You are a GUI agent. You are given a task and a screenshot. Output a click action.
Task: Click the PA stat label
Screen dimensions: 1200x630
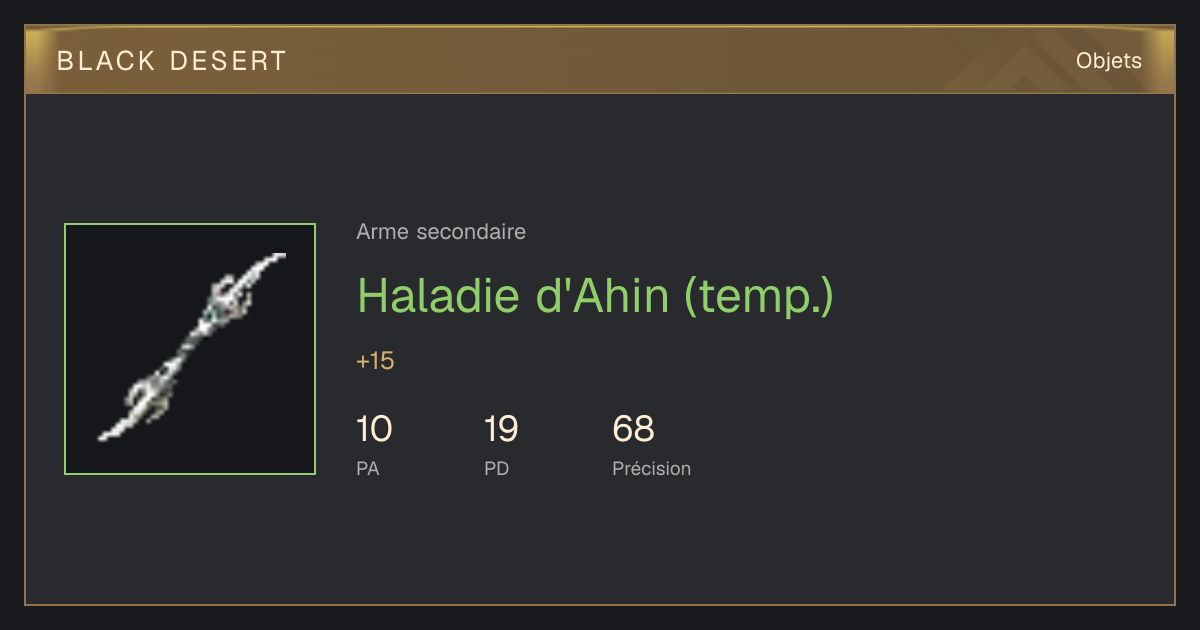[x=367, y=468]
